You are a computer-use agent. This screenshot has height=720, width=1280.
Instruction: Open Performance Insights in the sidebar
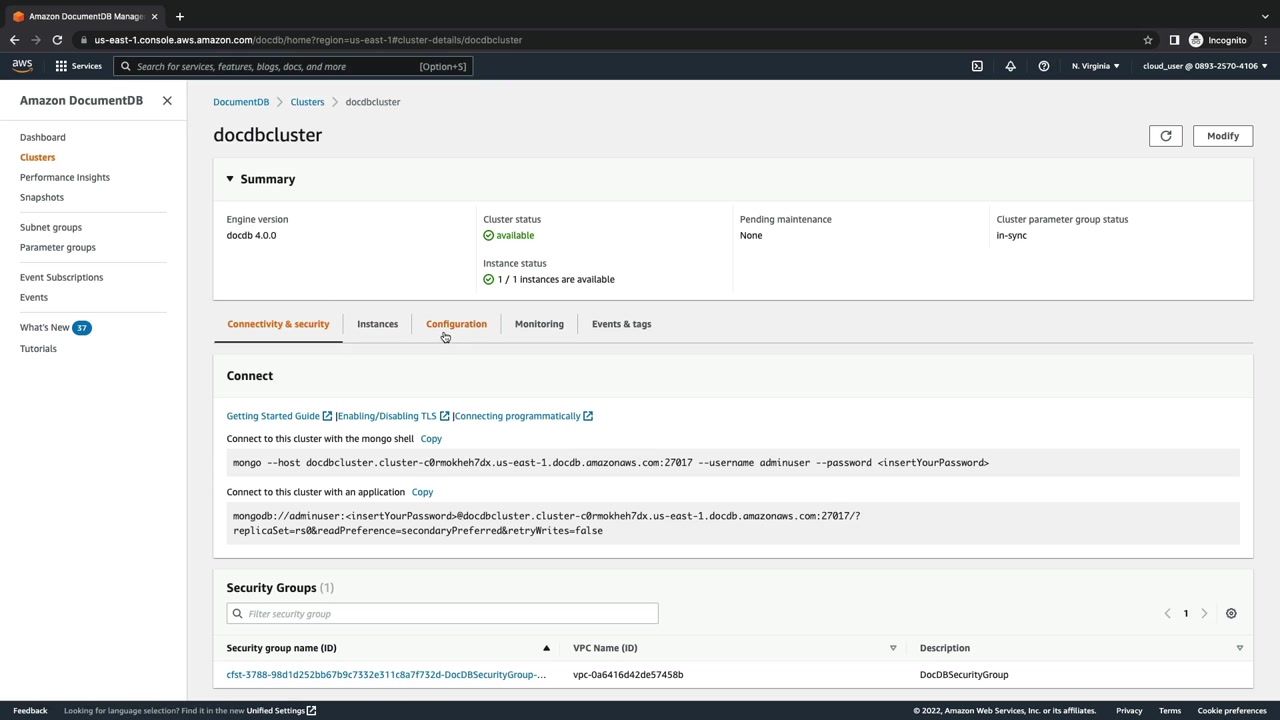65,177
